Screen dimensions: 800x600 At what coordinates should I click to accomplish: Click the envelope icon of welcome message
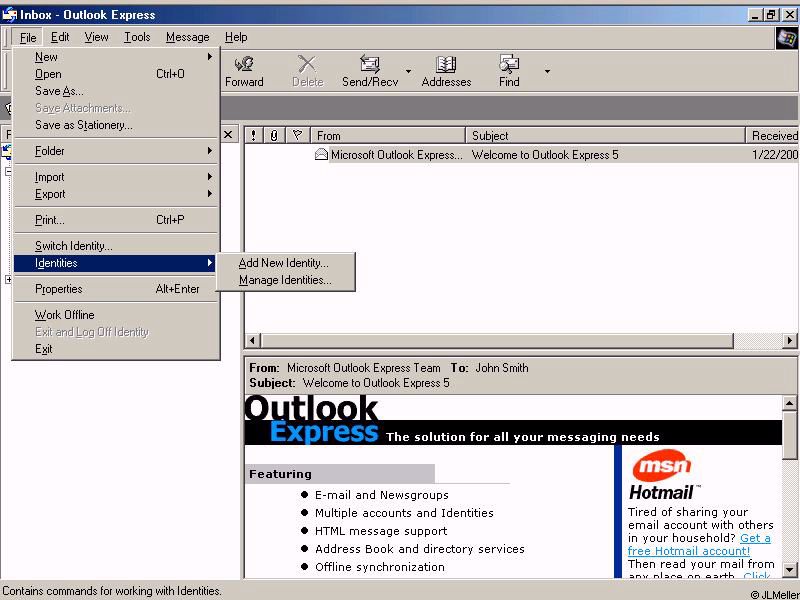coord(321,155)
